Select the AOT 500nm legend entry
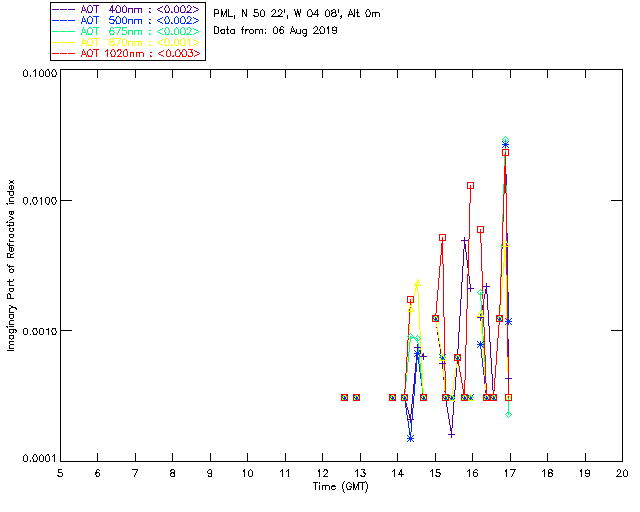Screen dimensions: 640x512 click(x=127, y=20)
